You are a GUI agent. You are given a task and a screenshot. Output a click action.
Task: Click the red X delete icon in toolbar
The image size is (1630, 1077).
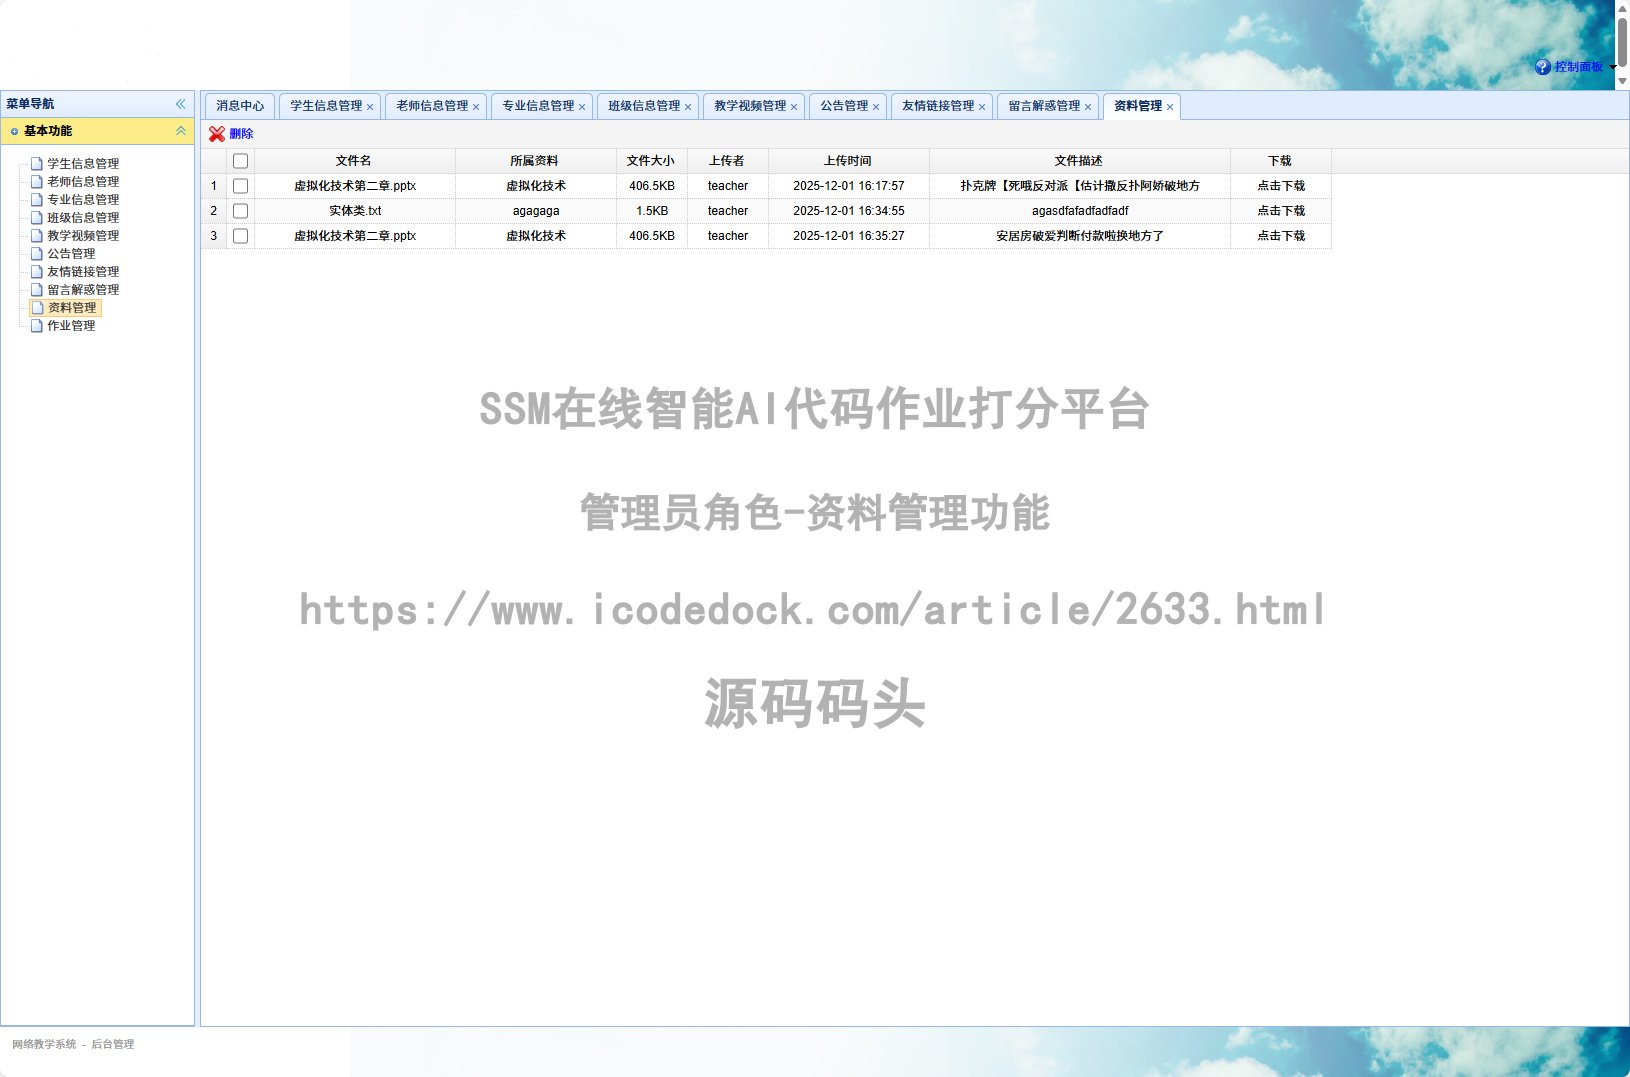tap(216, 133)
